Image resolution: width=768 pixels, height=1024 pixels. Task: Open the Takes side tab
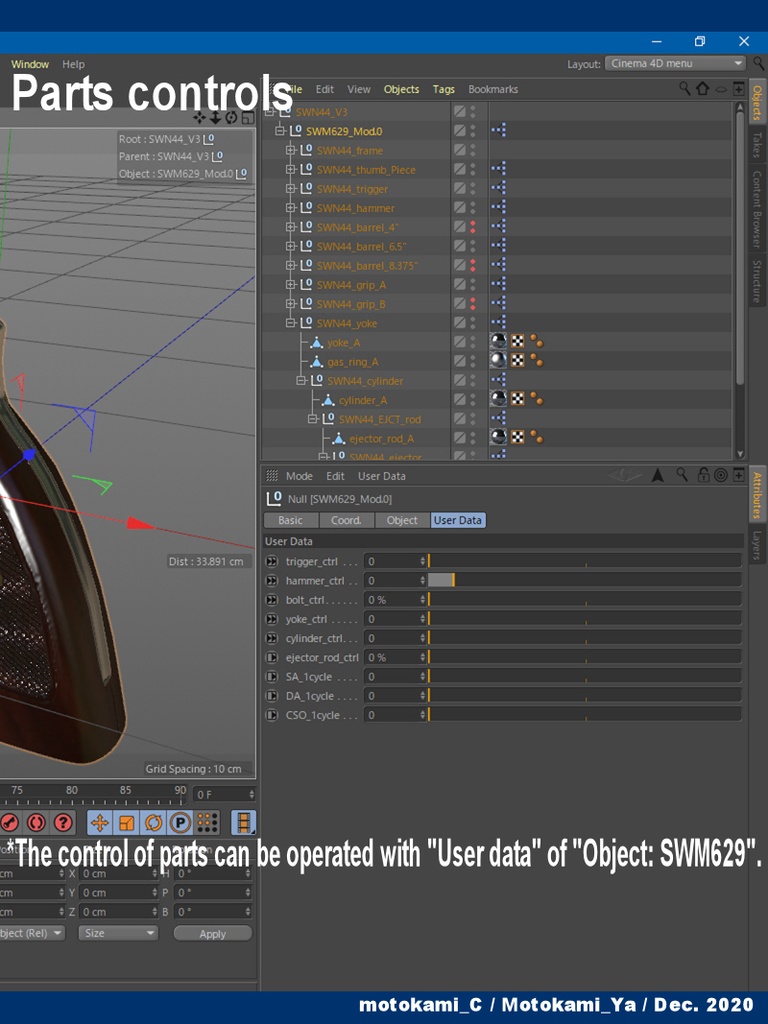(x=758, y=144)
